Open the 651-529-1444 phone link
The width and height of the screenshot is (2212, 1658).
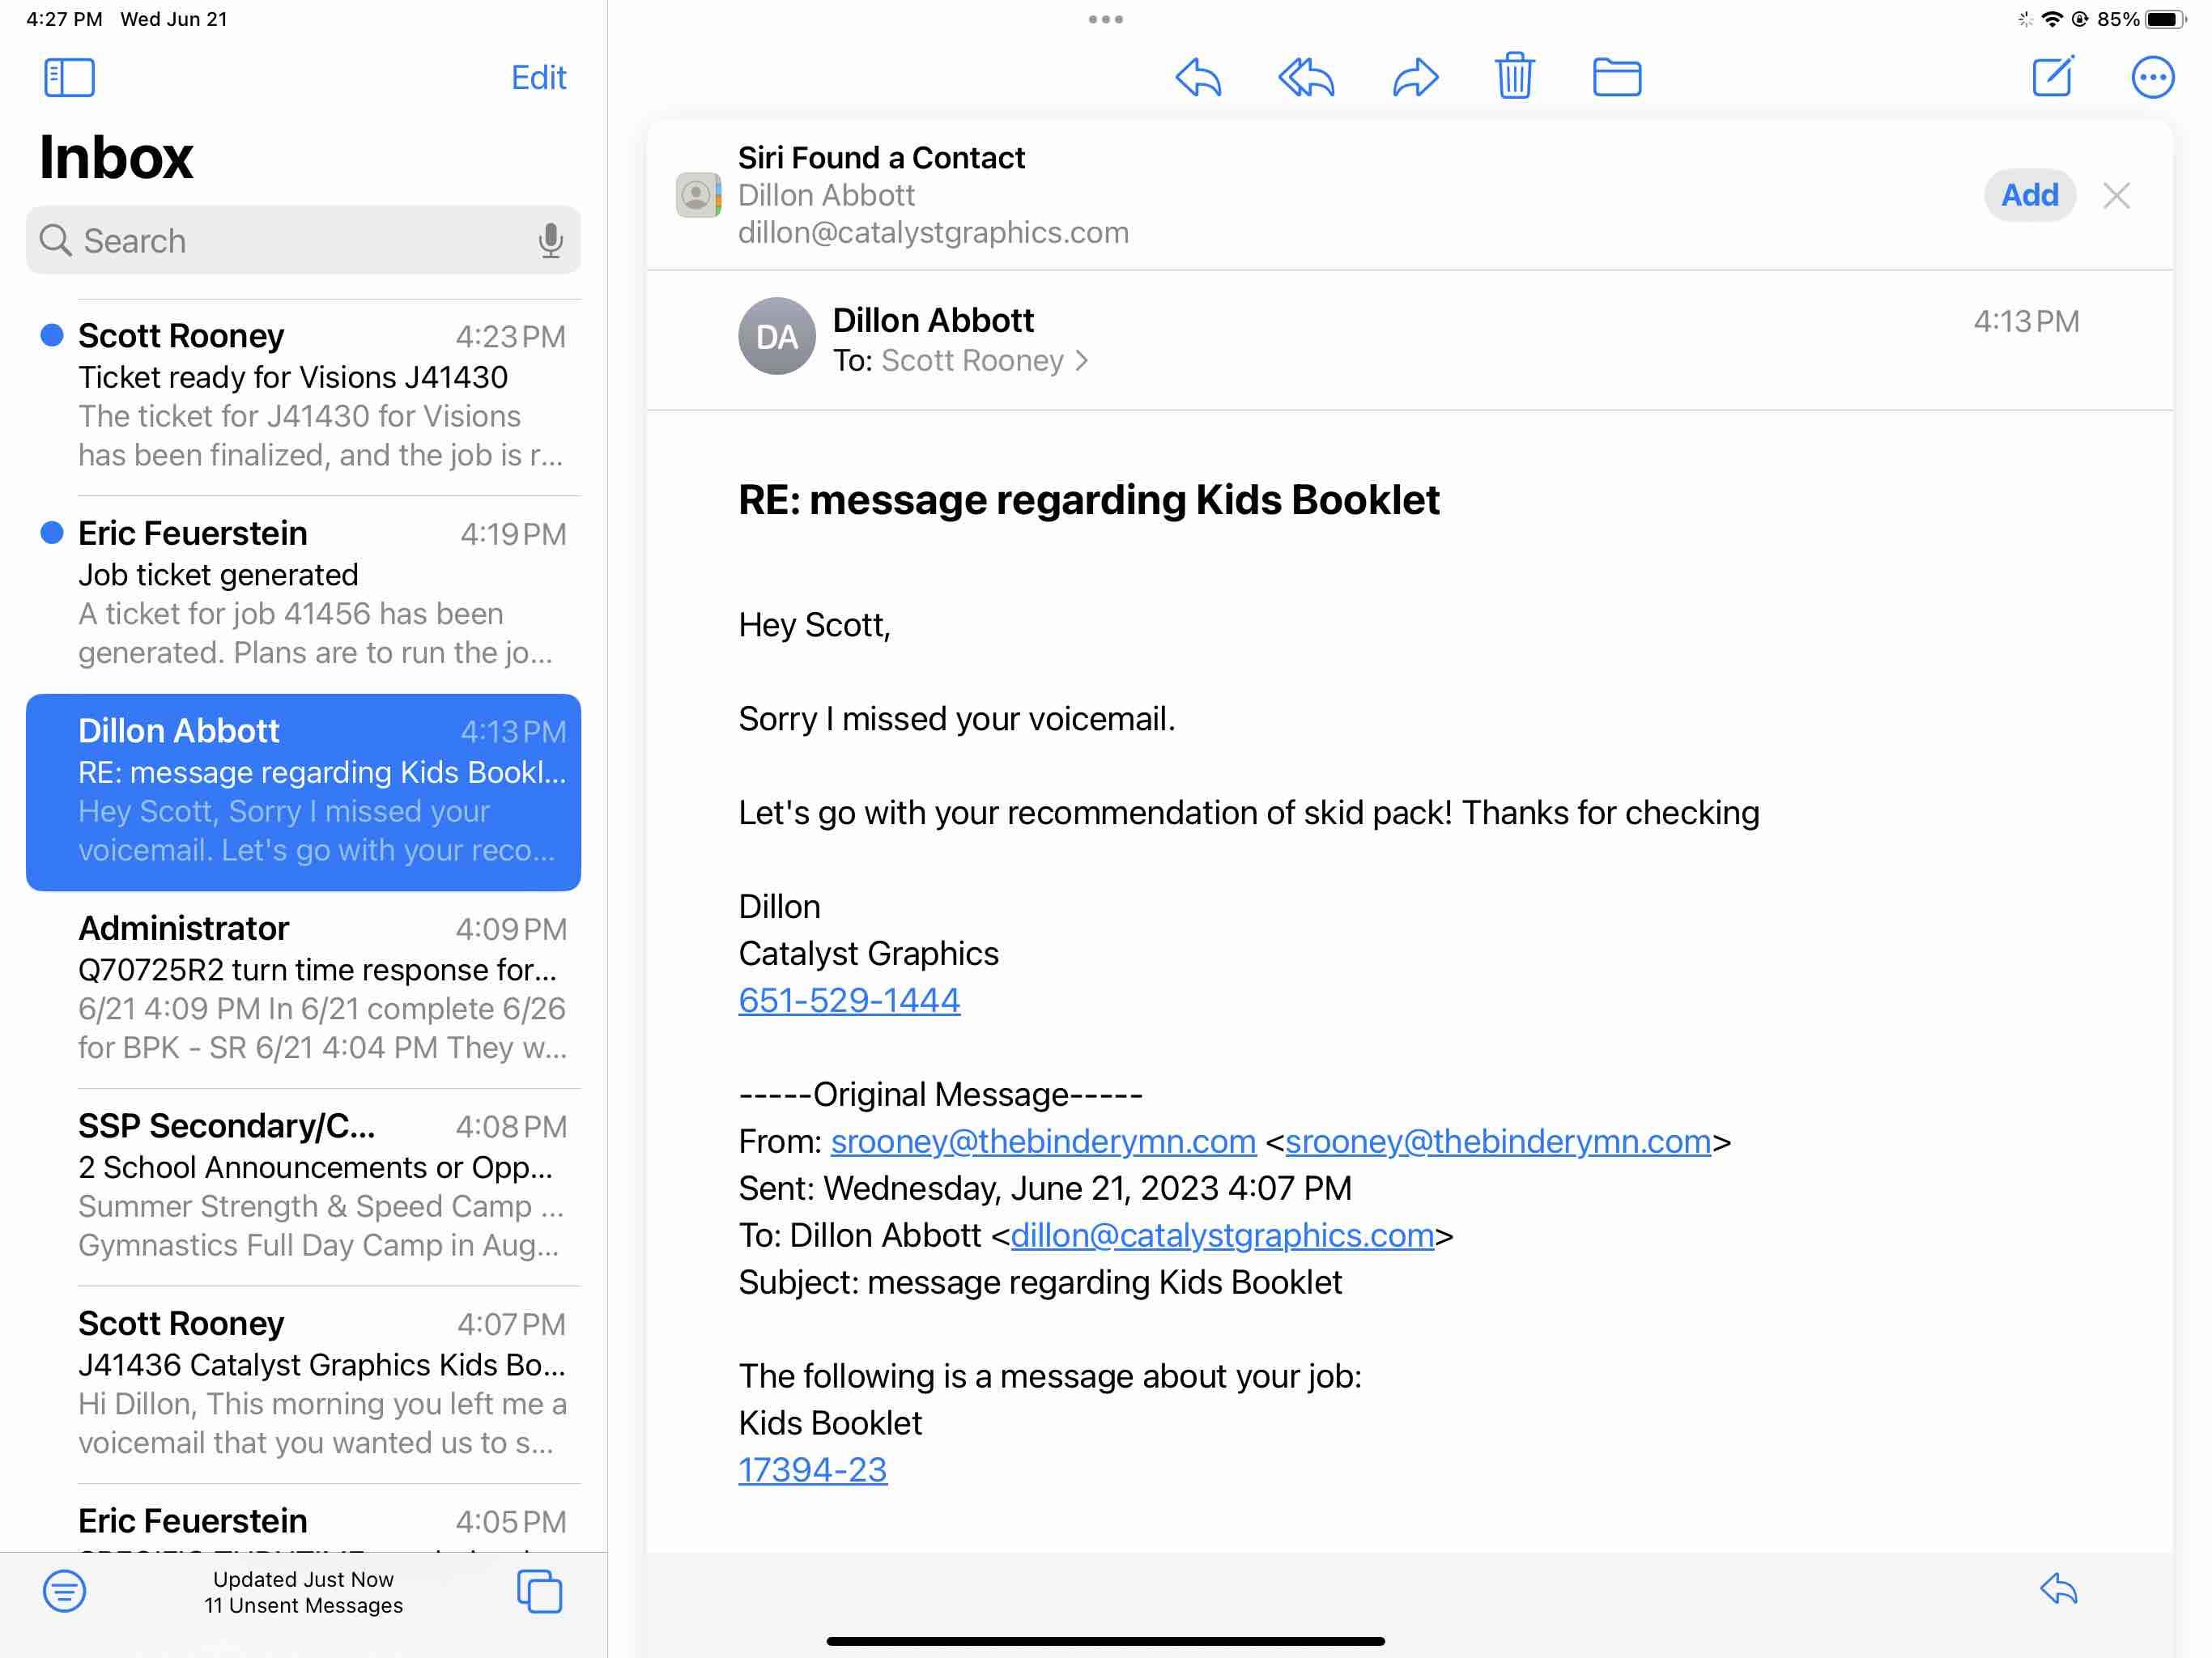849,1000
